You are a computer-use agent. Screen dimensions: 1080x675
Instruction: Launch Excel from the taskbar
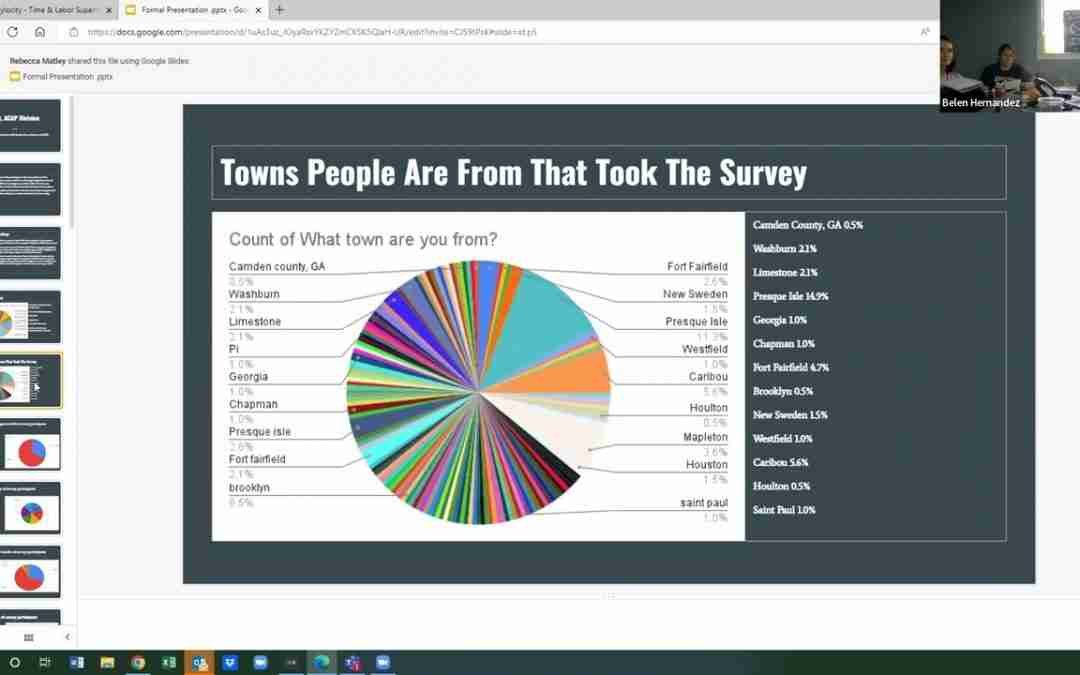(168, 662)
